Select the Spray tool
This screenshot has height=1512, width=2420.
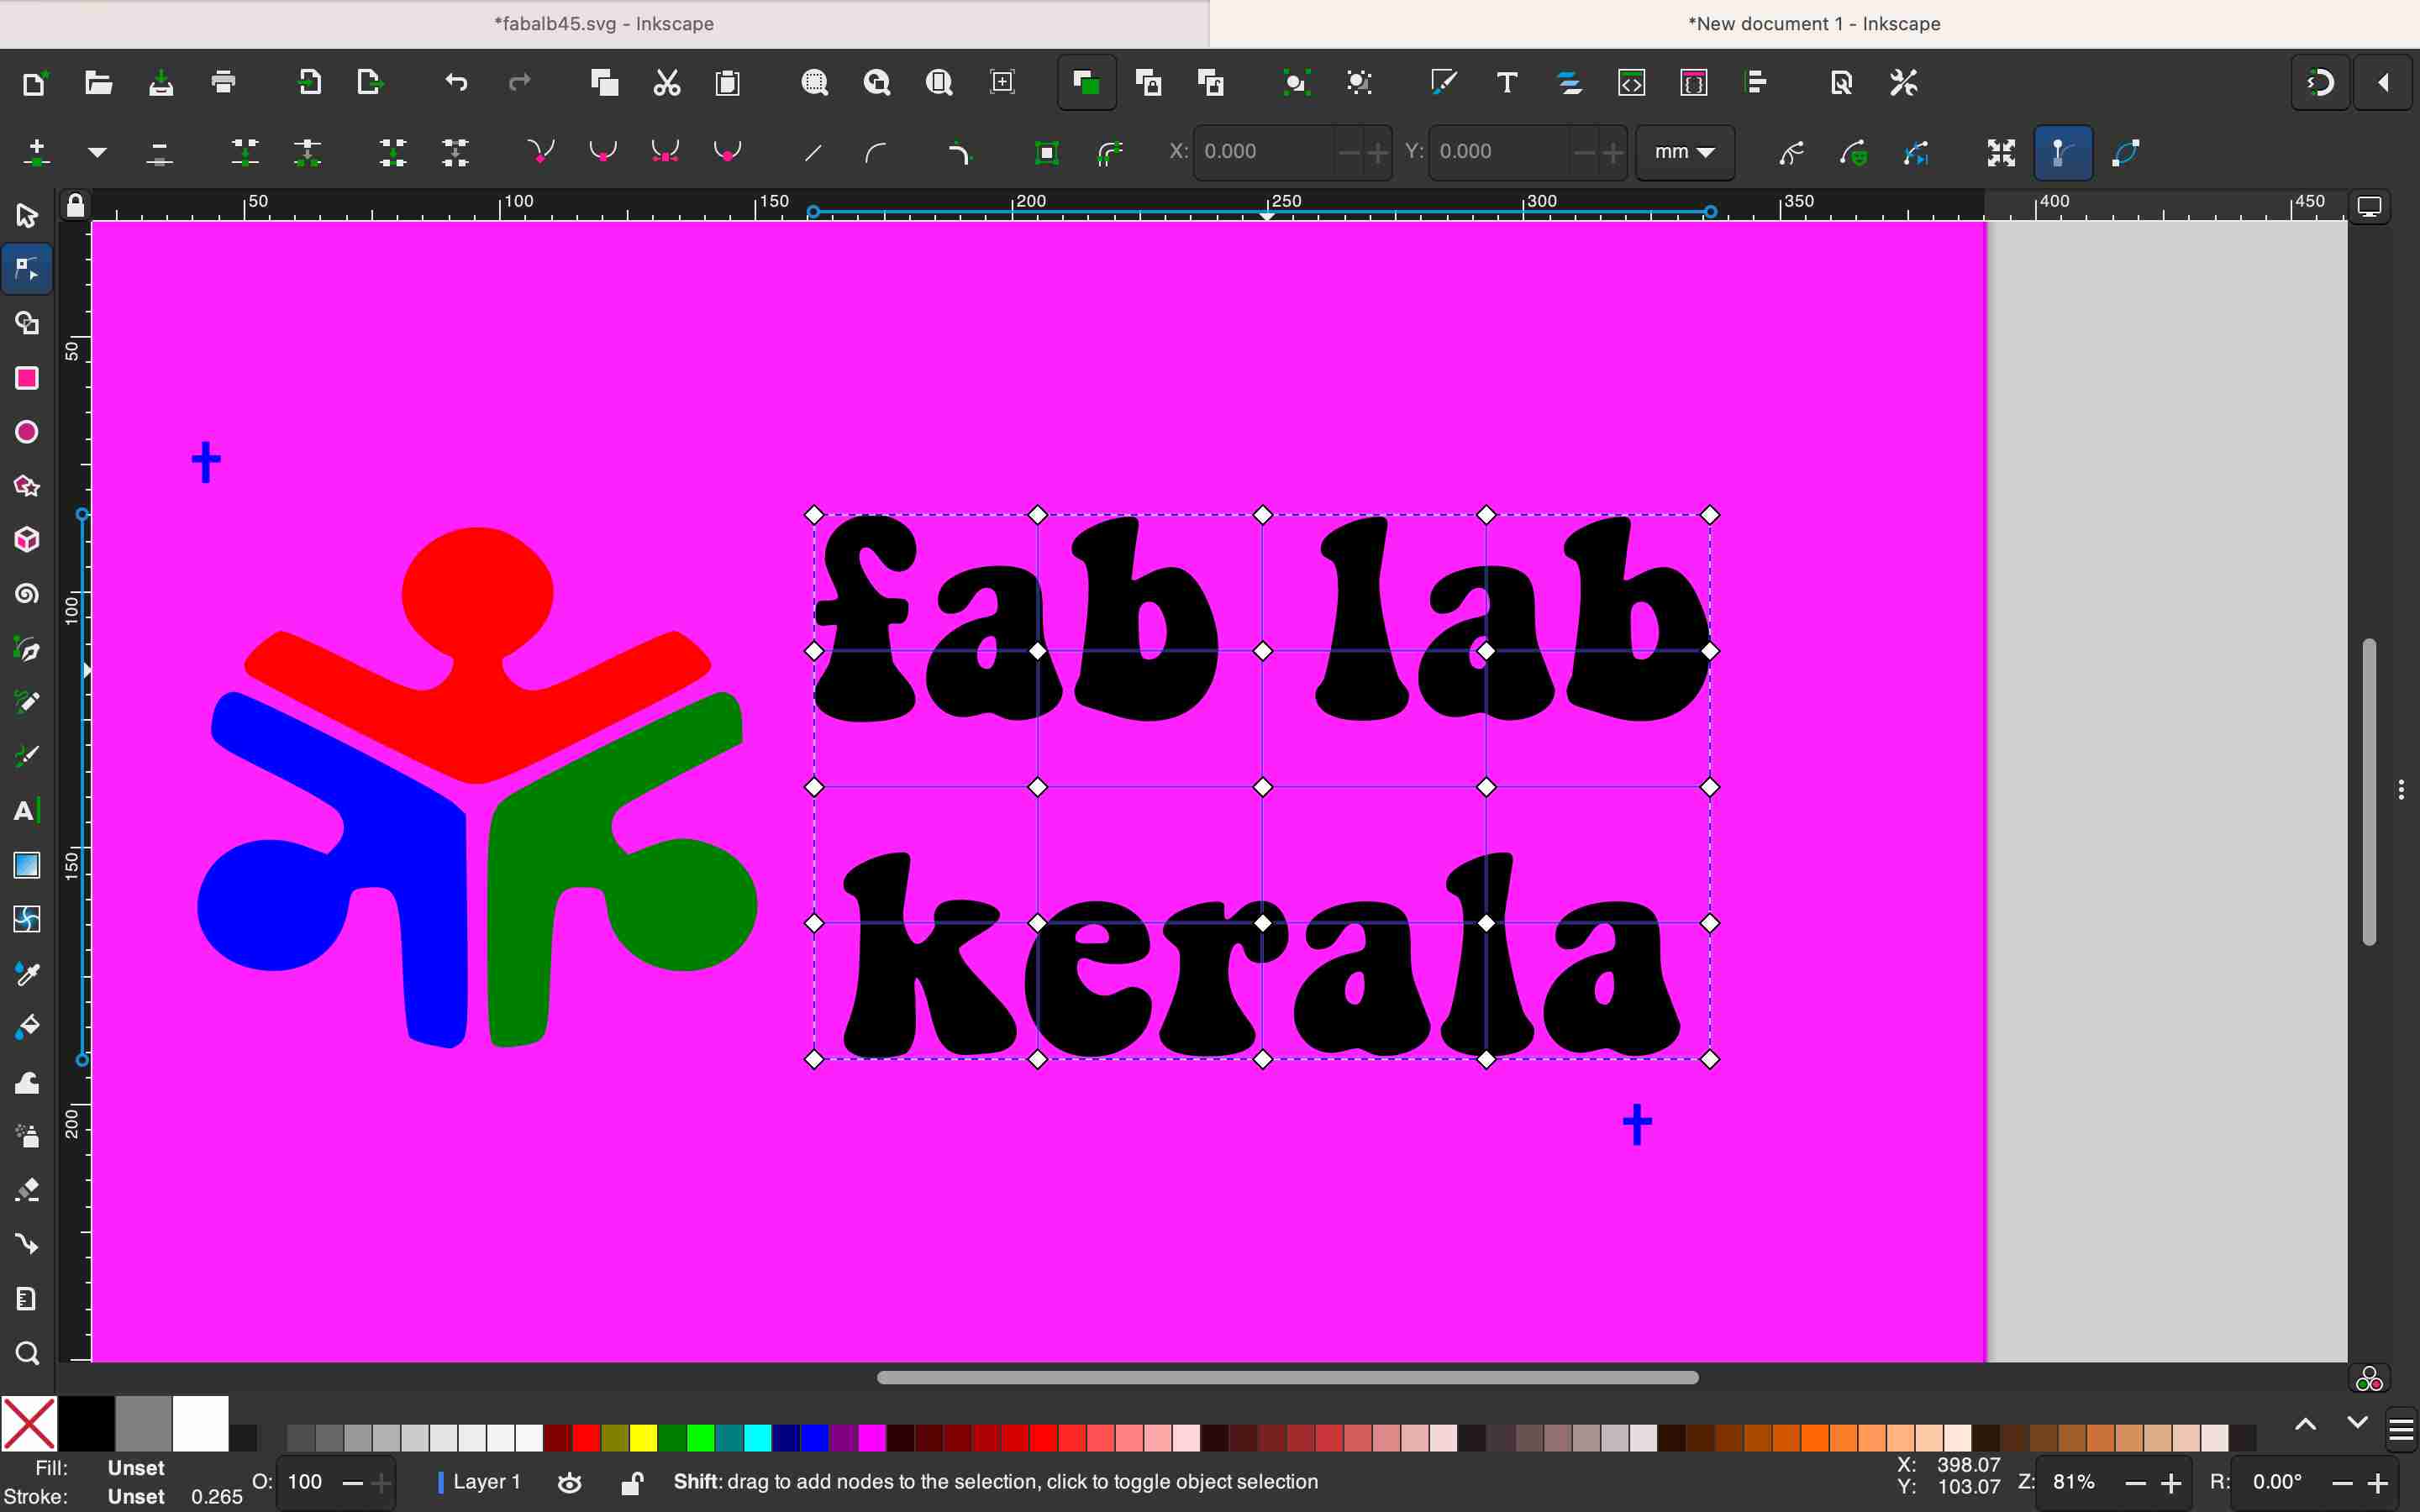pos(27,1136)
